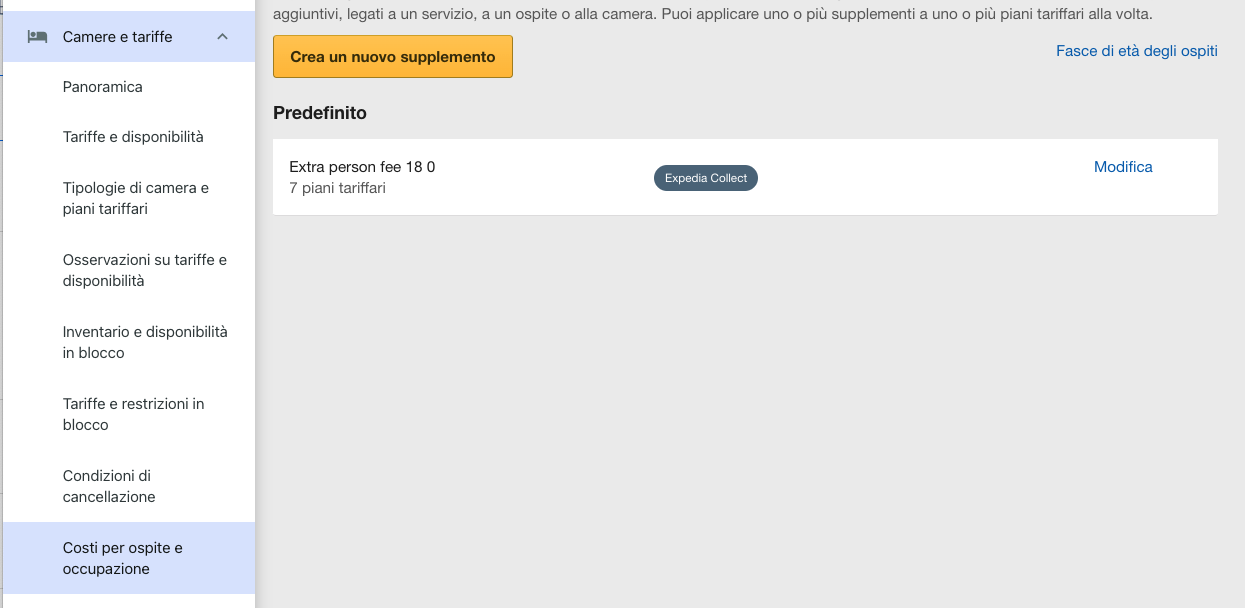The image size is (1245, 608).
Task: Click Modifica for Extra person fee
Action: click(x=1123, y=167)
